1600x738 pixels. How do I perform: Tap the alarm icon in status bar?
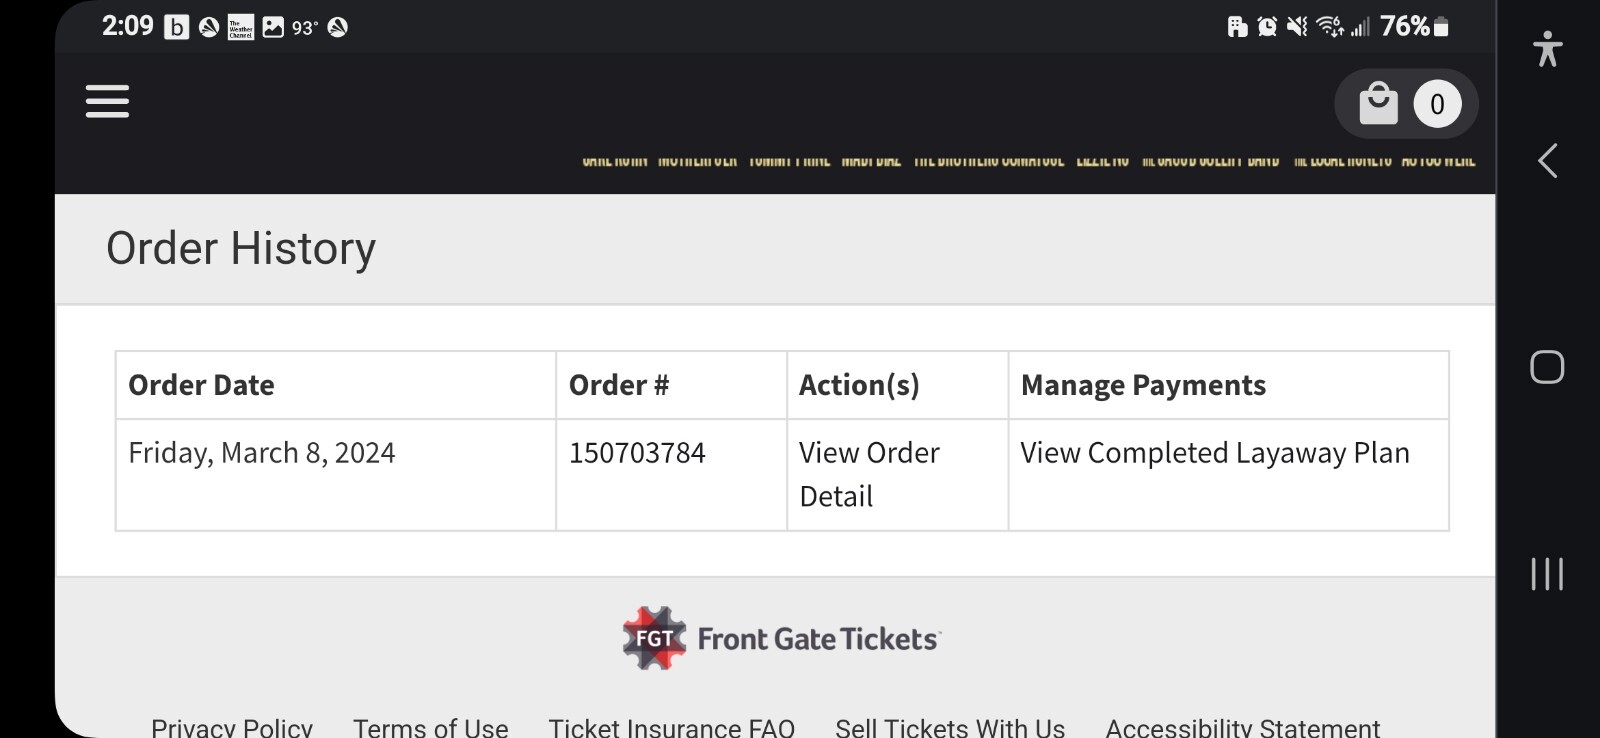1267,27
